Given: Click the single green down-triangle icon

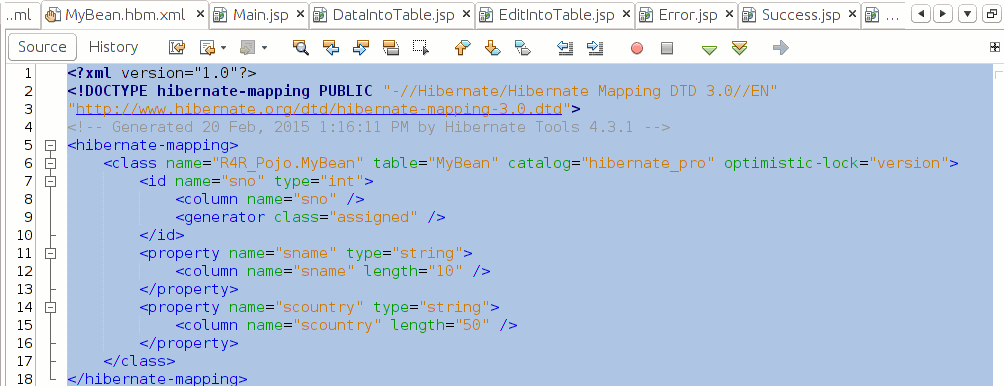Looking at the screenshot, I should coord(709,49).
